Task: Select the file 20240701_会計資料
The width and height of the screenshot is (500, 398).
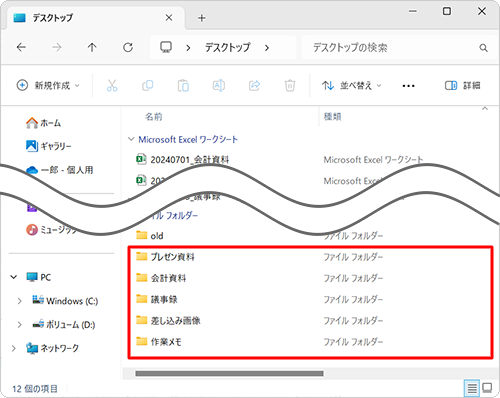Action: (x=183, y=160)
